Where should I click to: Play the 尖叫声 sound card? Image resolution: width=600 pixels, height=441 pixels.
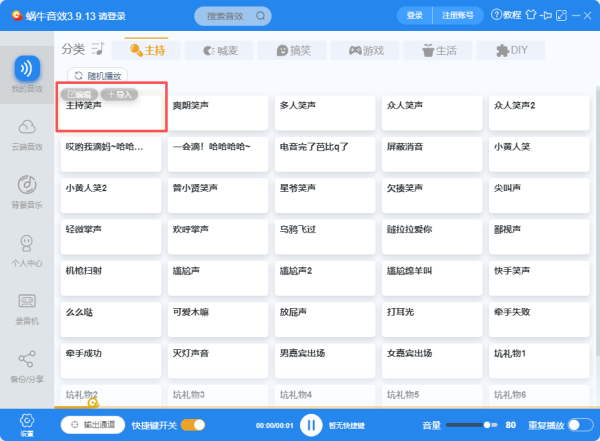(x=540, y=195)
